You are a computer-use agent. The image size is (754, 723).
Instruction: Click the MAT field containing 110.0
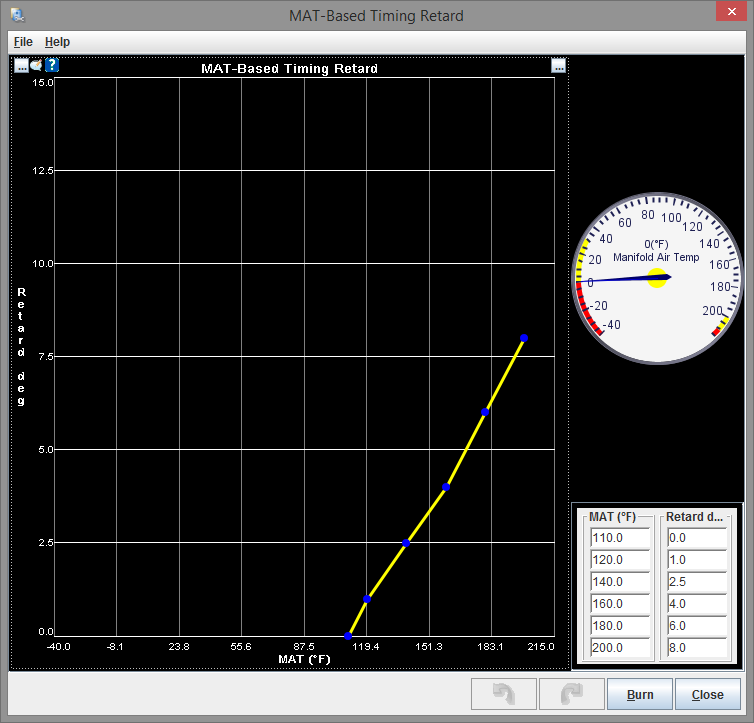click(x=620, y=538)
